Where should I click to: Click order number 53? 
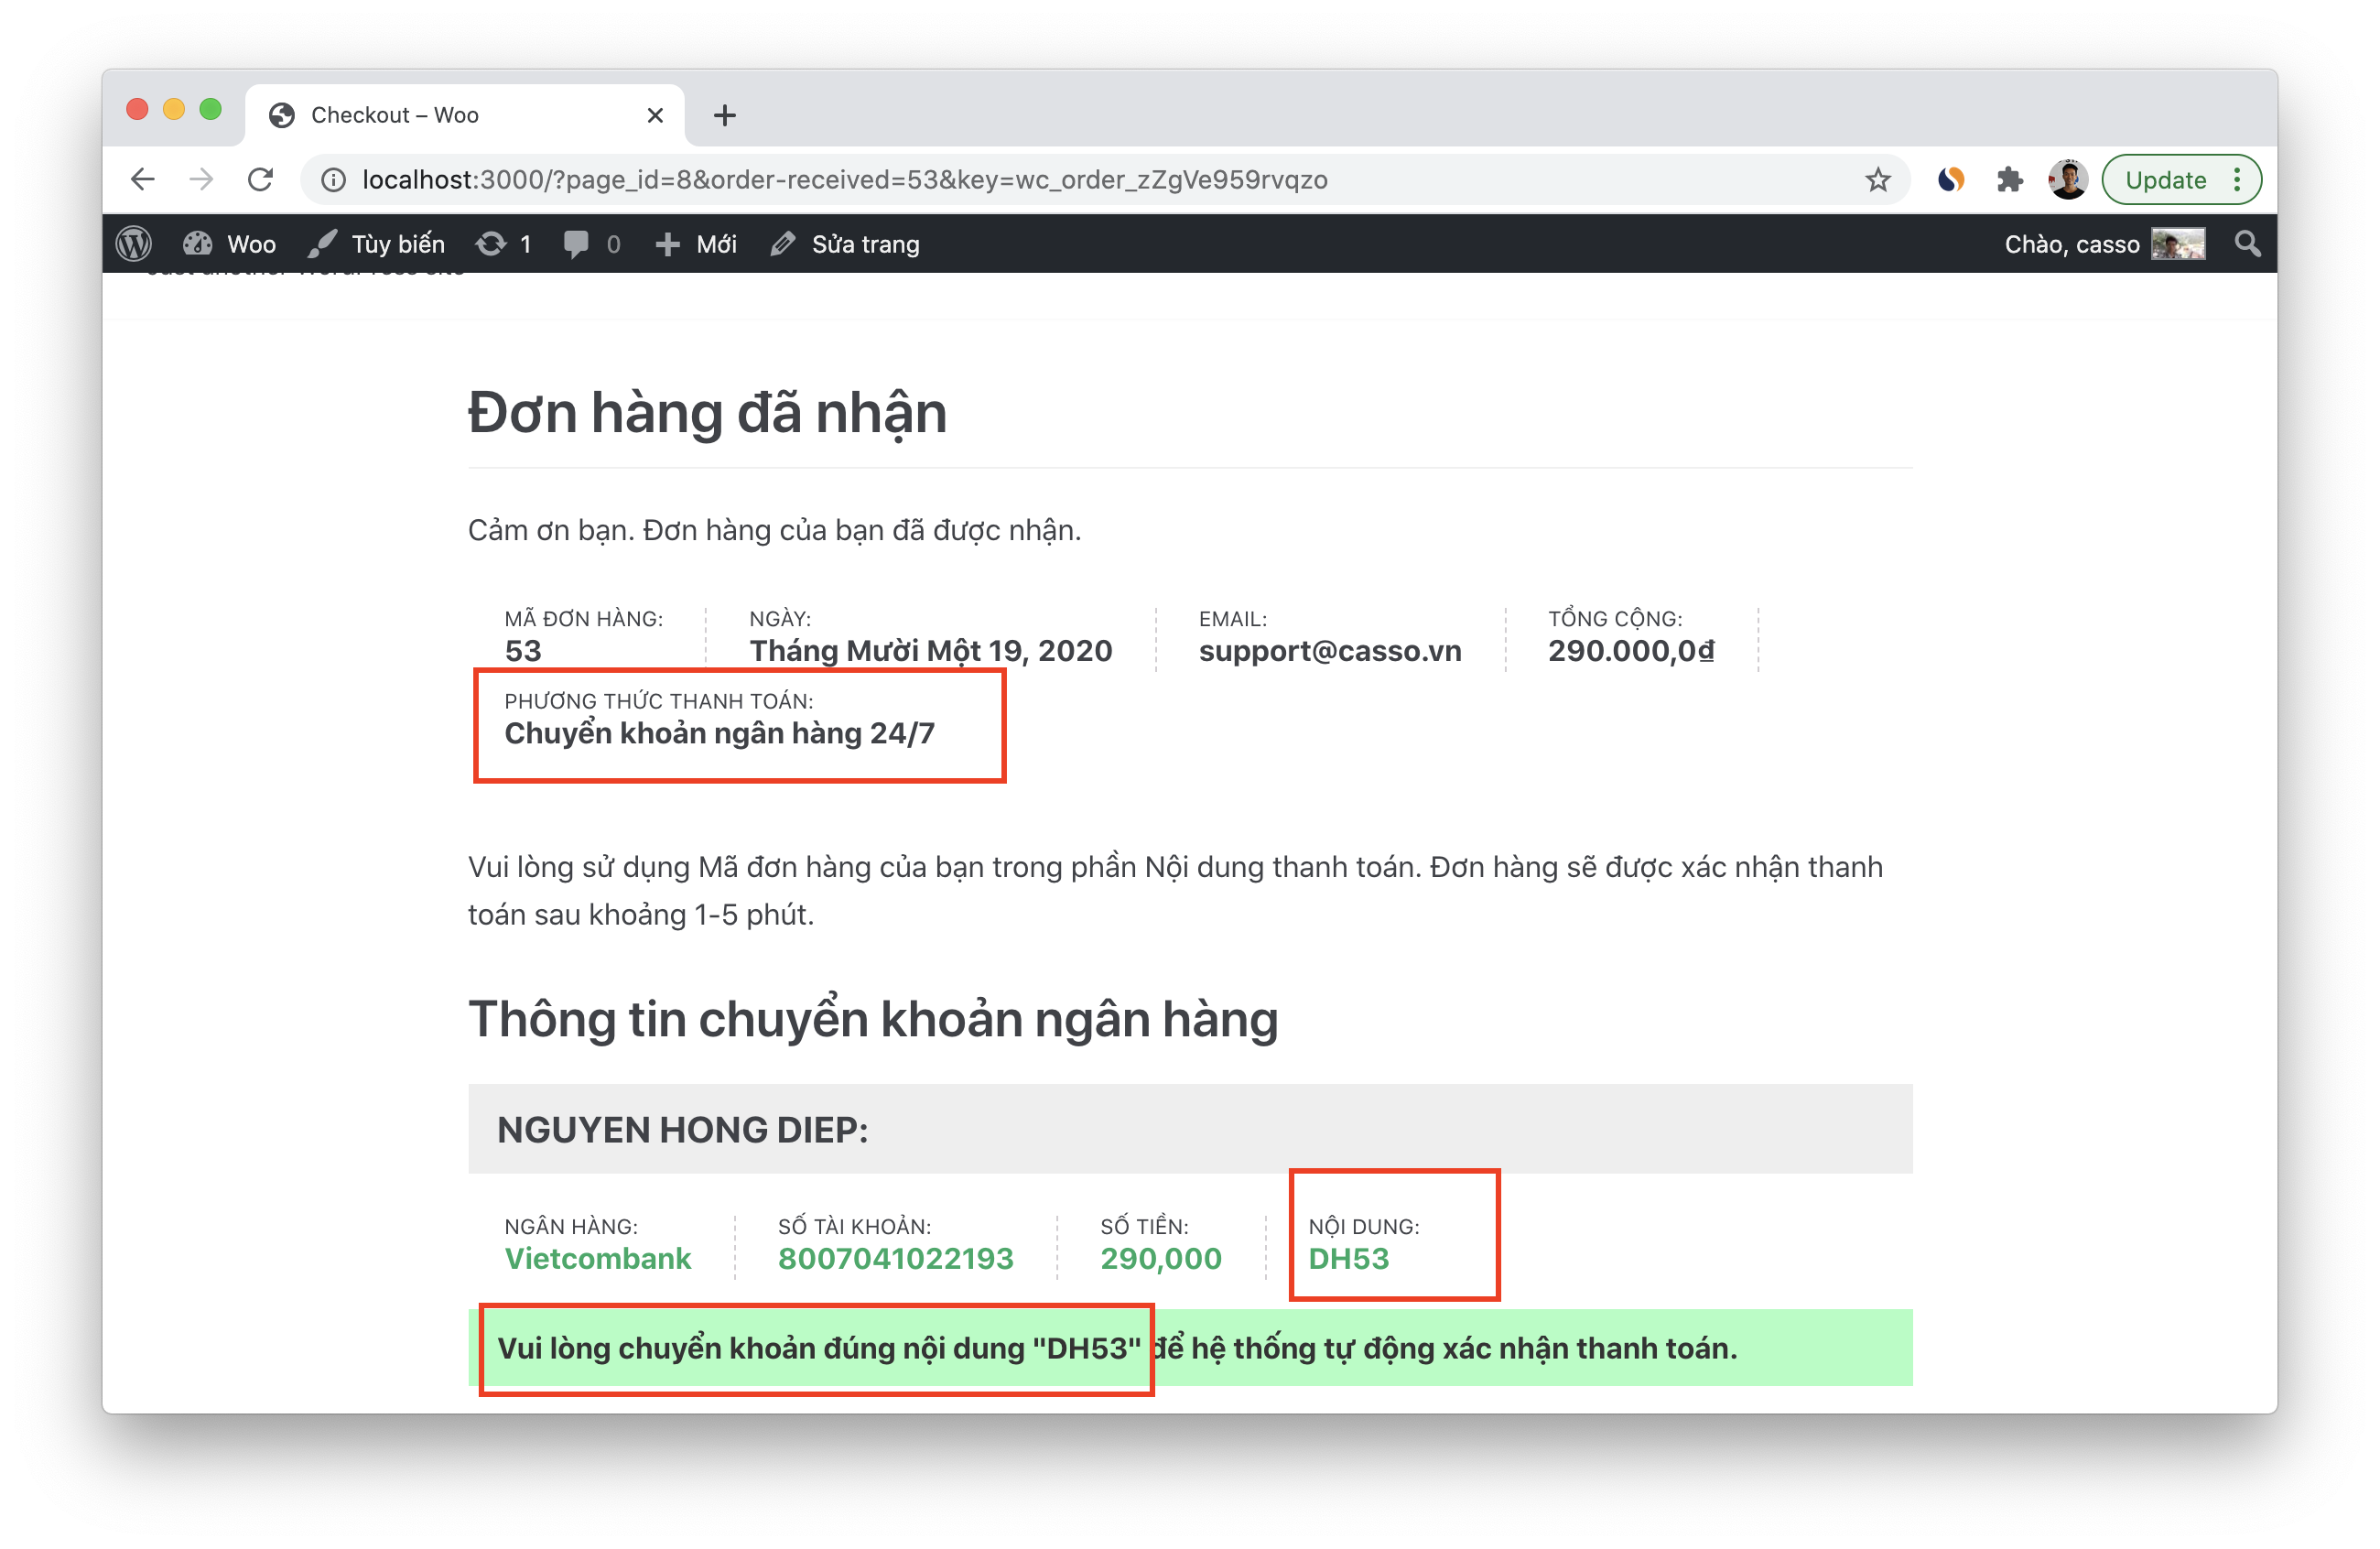point(523,651)
